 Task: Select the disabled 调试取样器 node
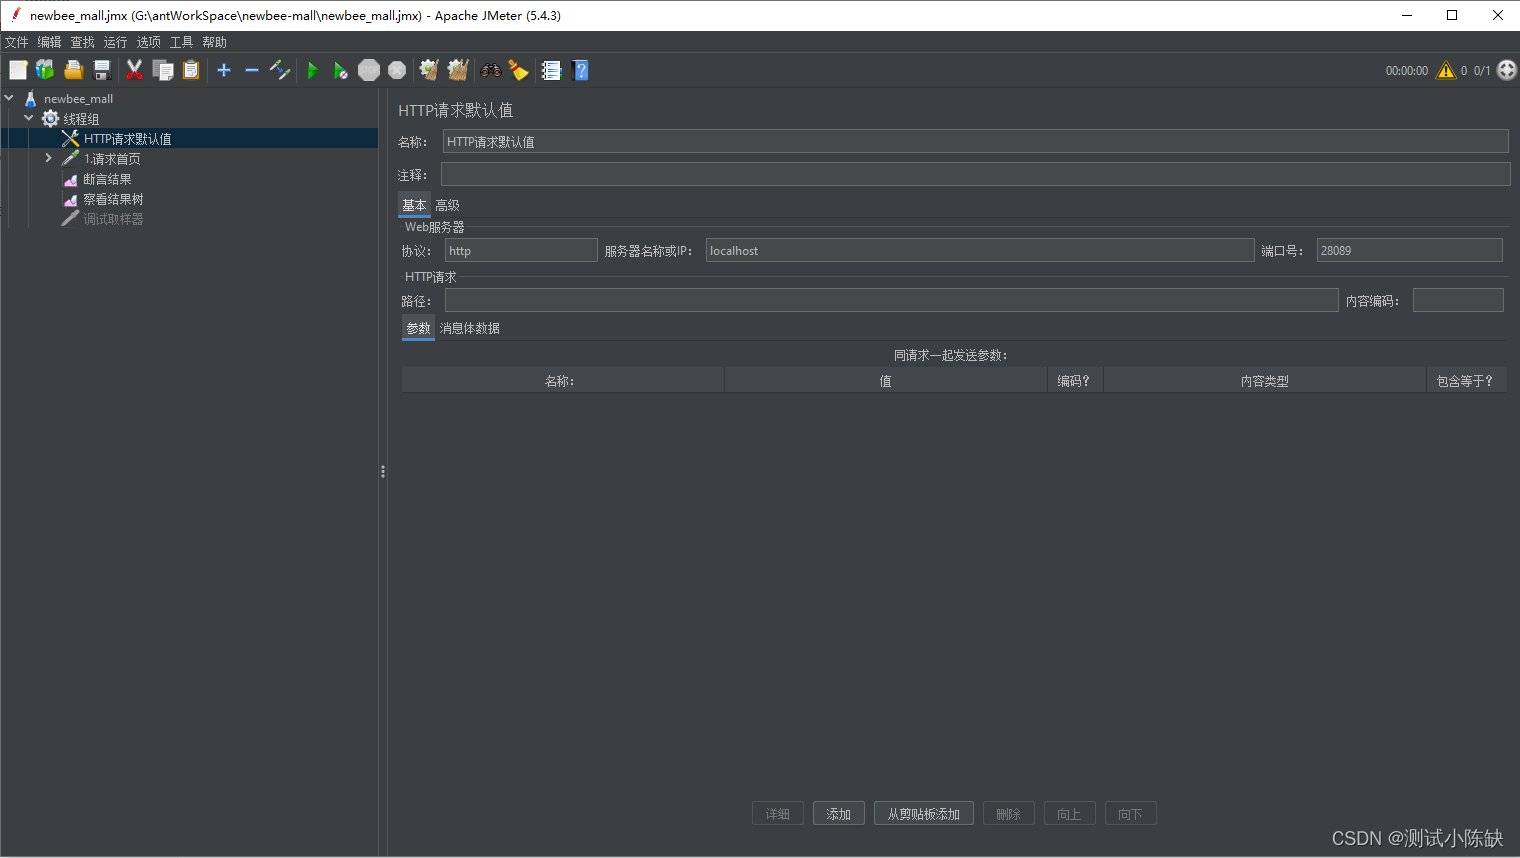point(113,219)
